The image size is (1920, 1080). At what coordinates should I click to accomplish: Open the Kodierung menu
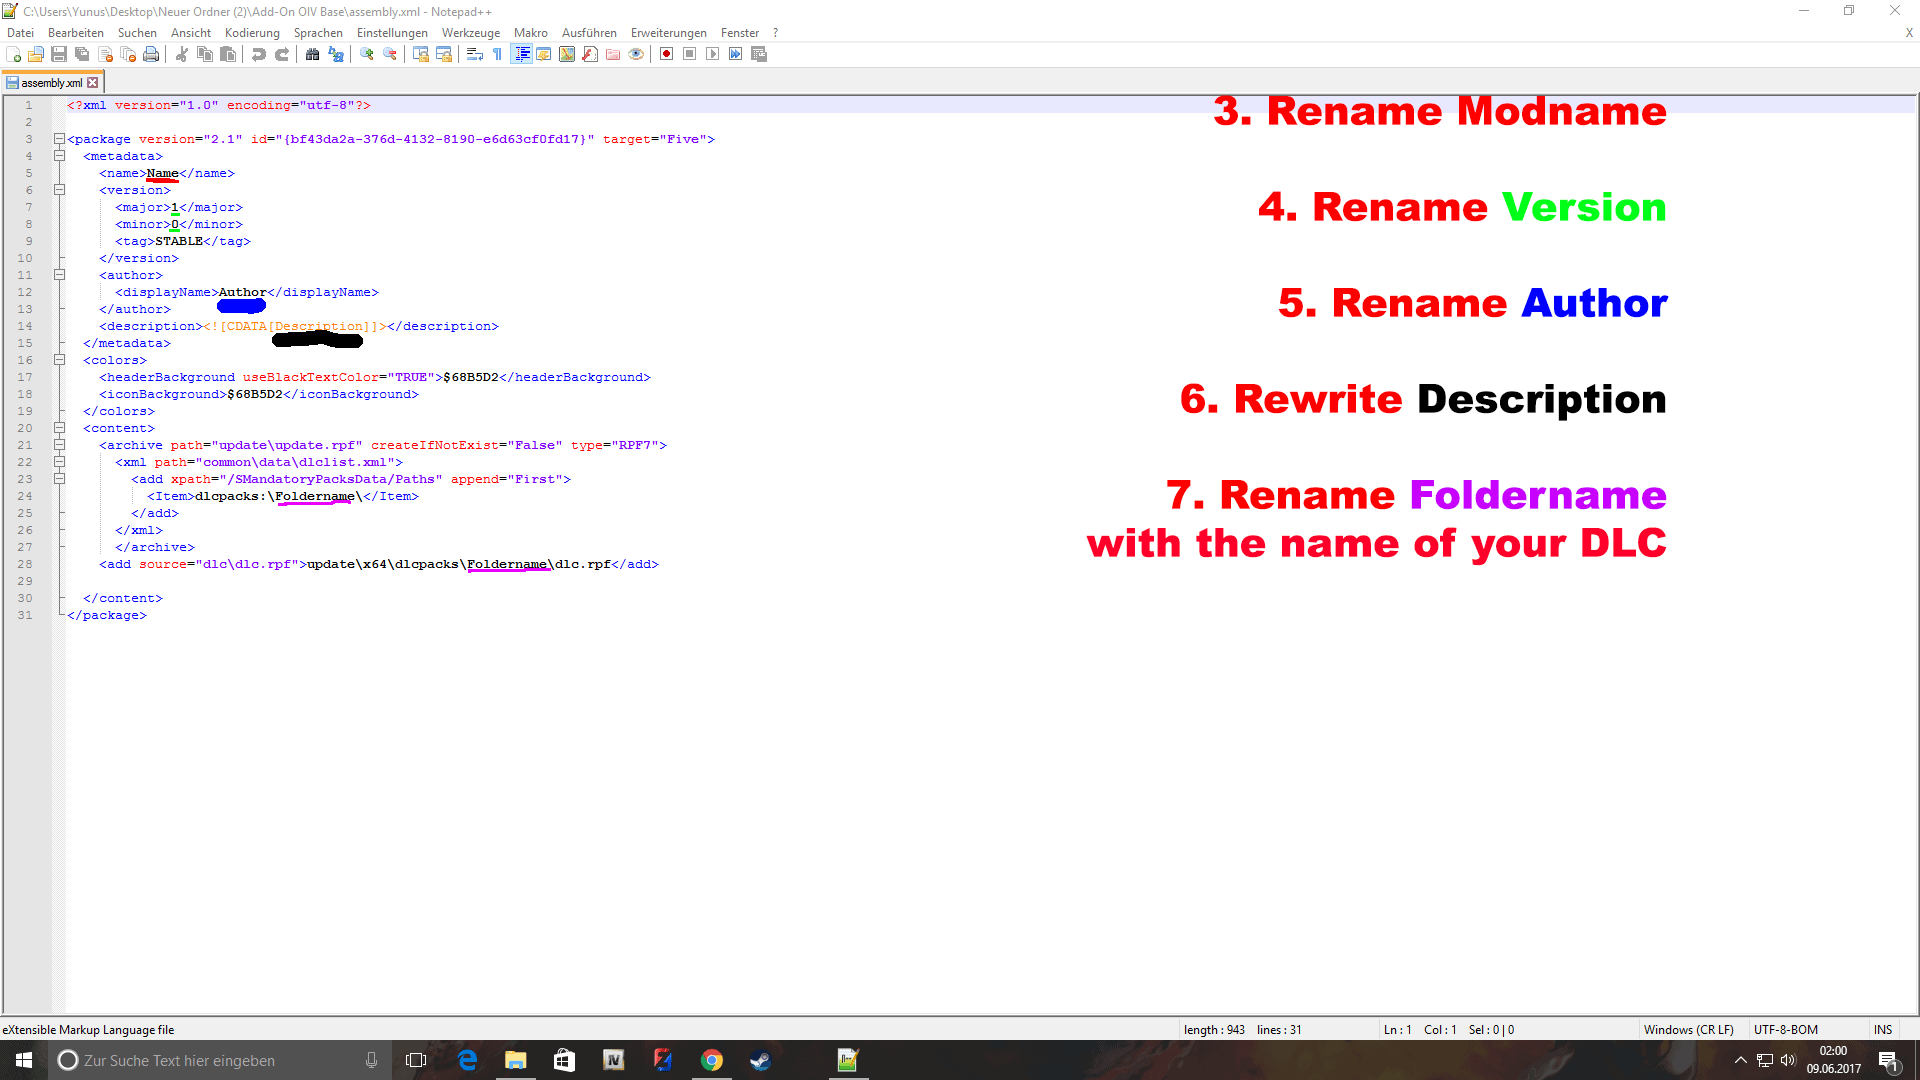click(x=252, y=33)
